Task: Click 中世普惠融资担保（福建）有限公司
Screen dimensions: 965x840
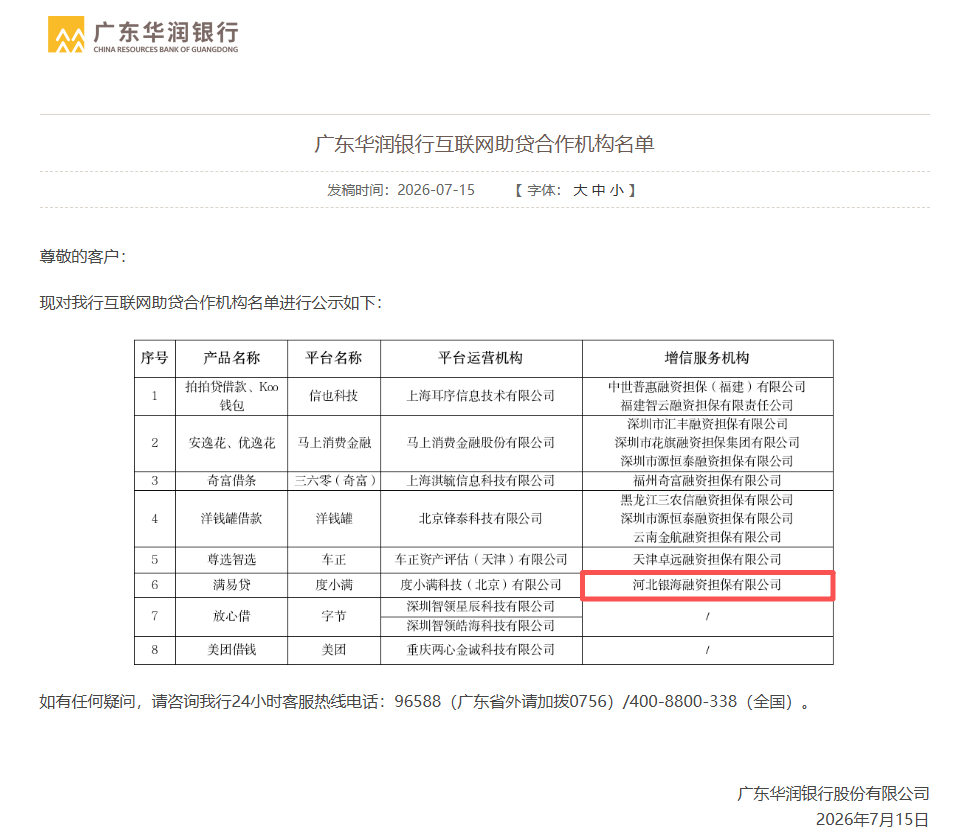Action: 707,386
